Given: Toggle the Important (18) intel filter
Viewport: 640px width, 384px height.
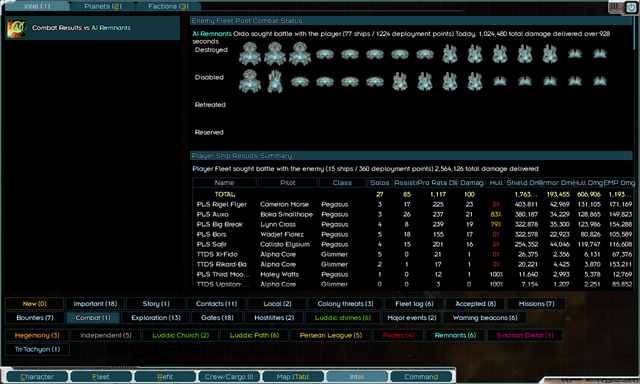Looking at the screenshot, I should [x=95, y=304].
